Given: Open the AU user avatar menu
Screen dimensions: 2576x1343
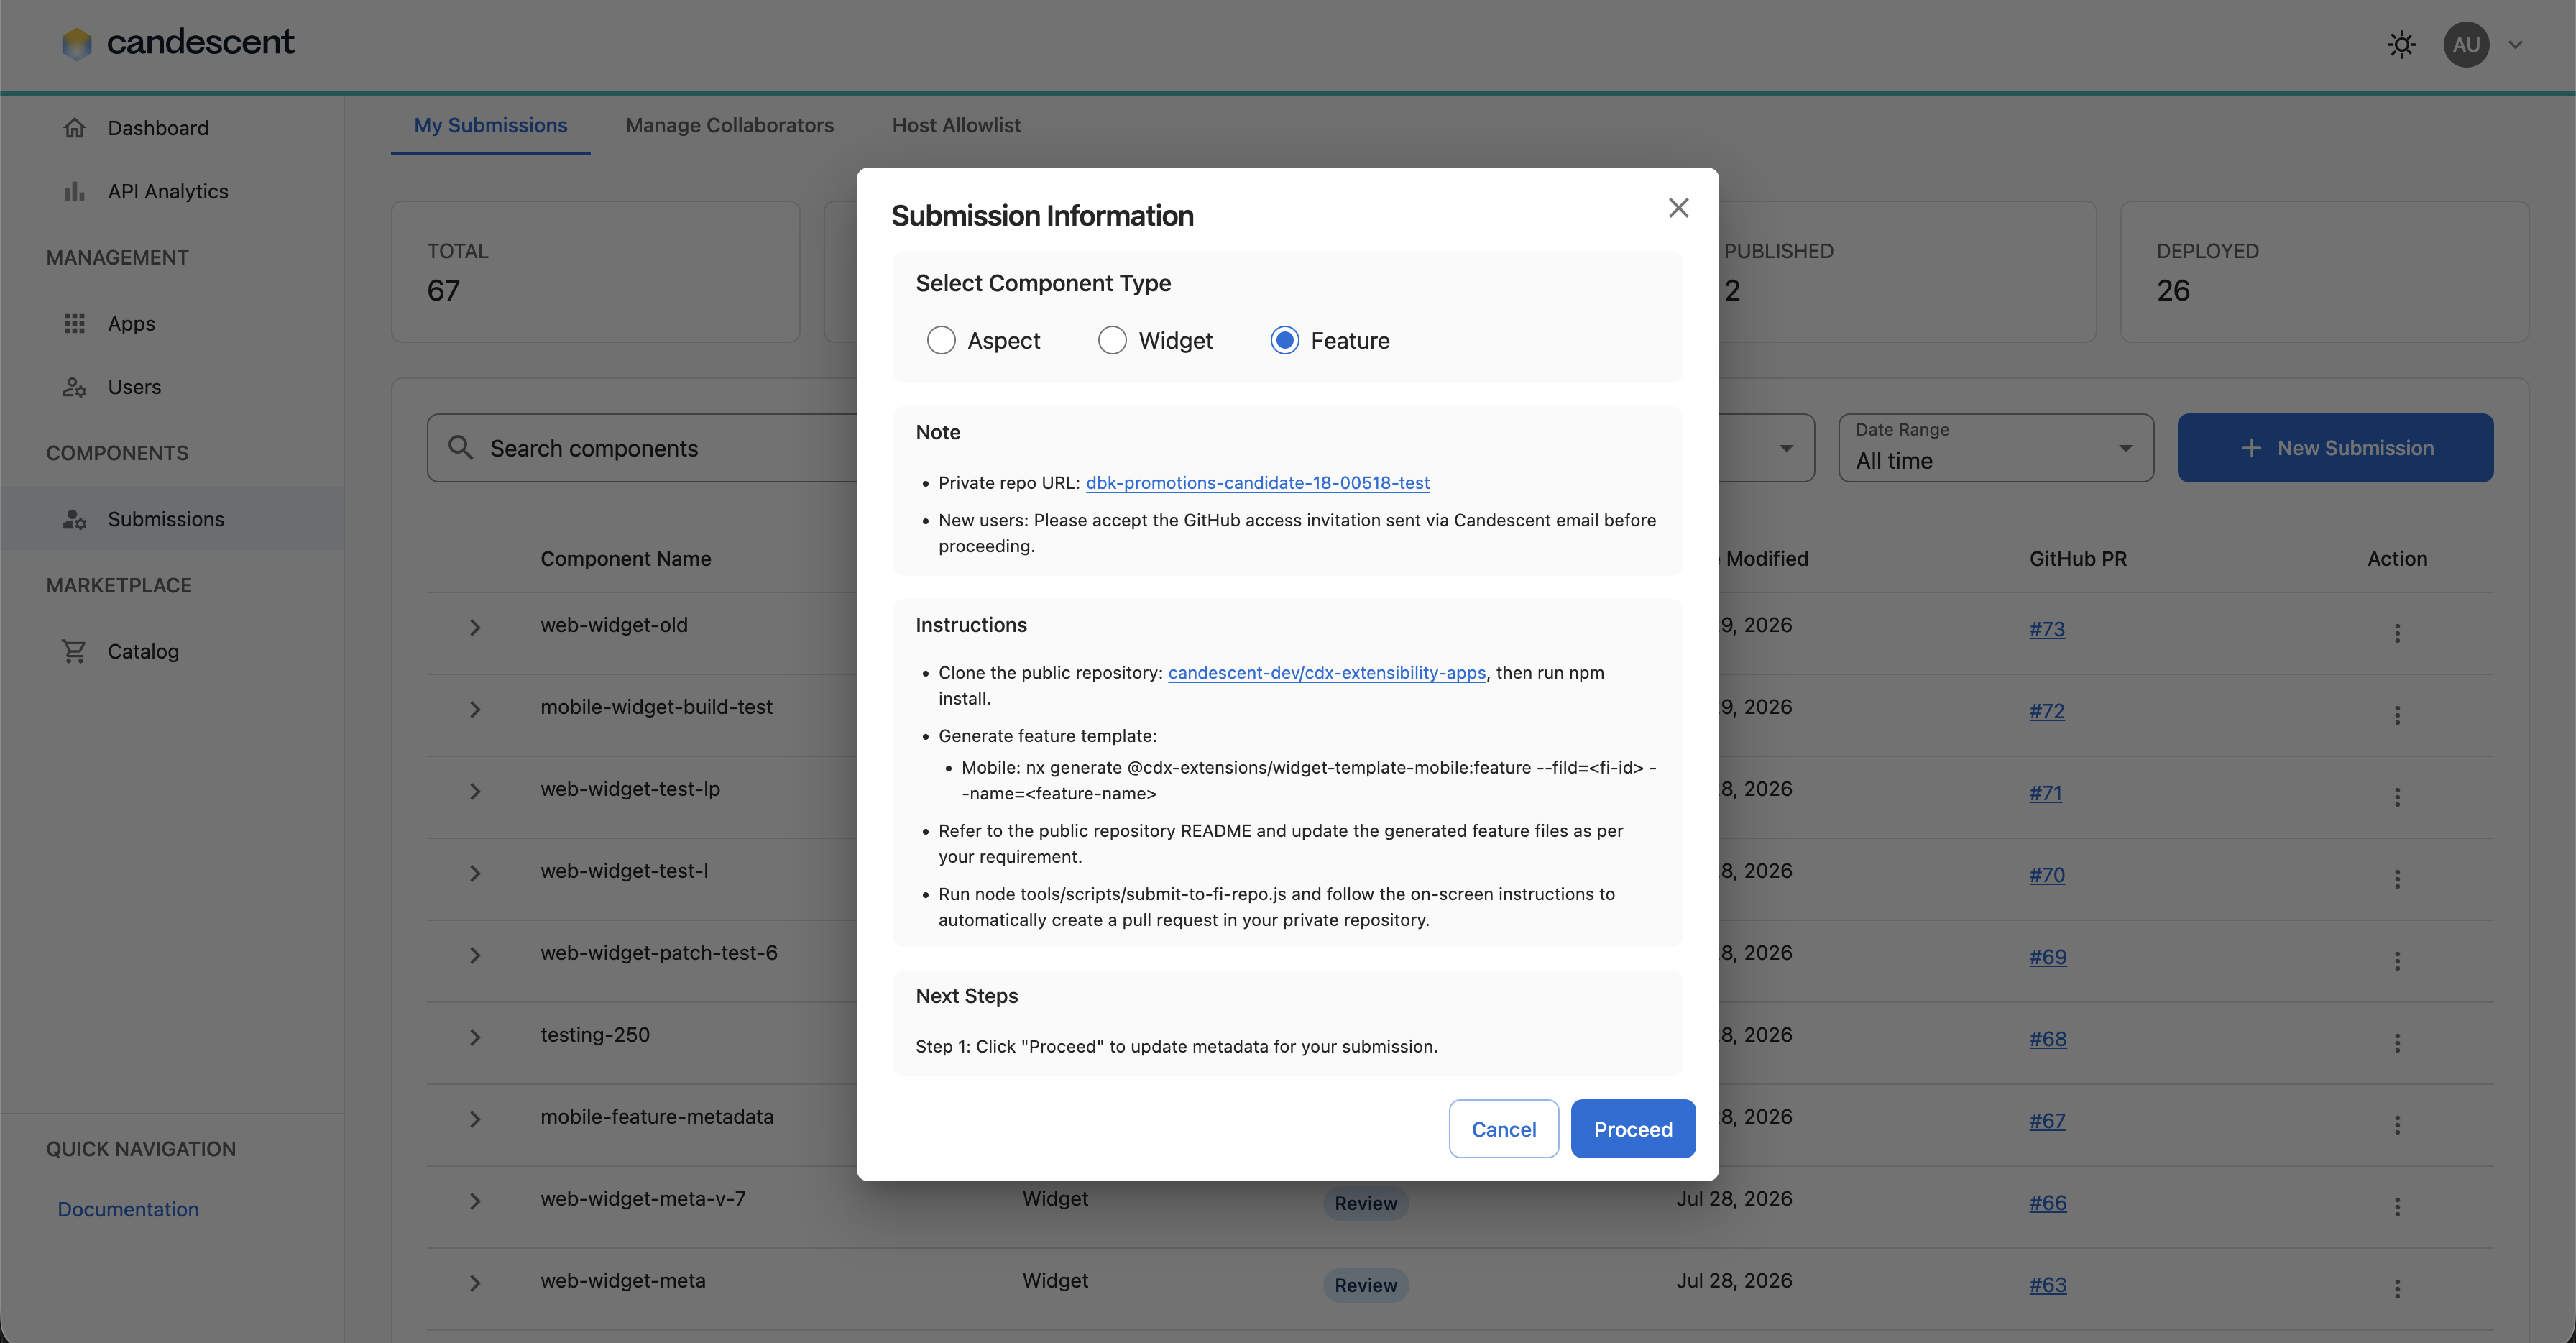Looking at the screenshot, I should click(2466, 44).
